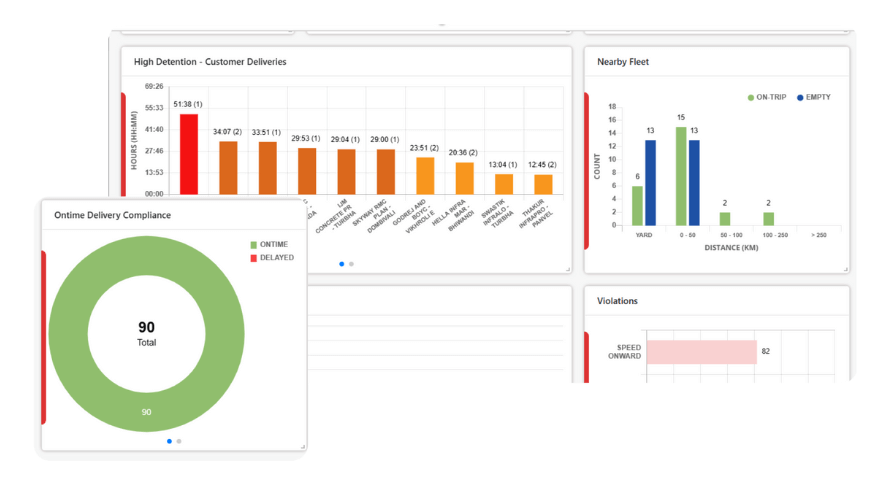The image size is (890, 485).
Task: Click resize handle of Ontime Delivery Compliance
Action: (x=303, y=447)
